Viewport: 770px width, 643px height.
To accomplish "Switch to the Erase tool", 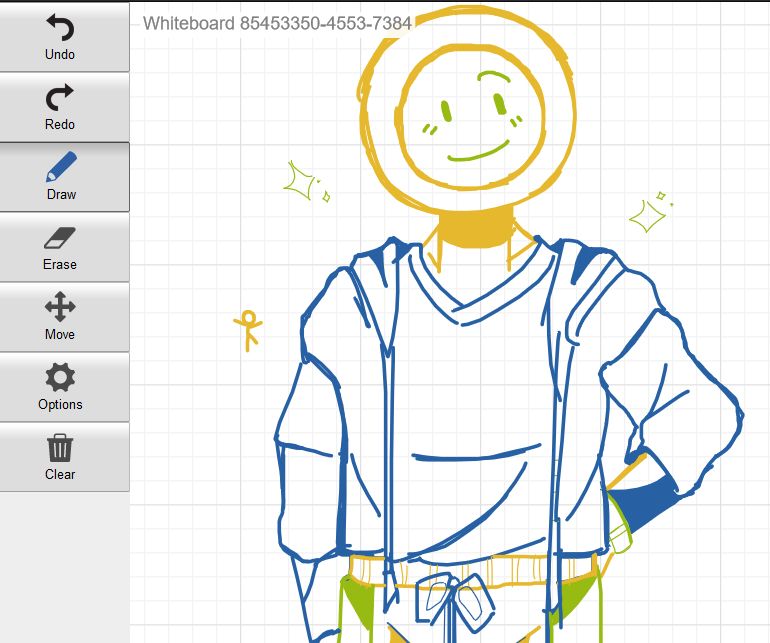I will pos(64,248).
